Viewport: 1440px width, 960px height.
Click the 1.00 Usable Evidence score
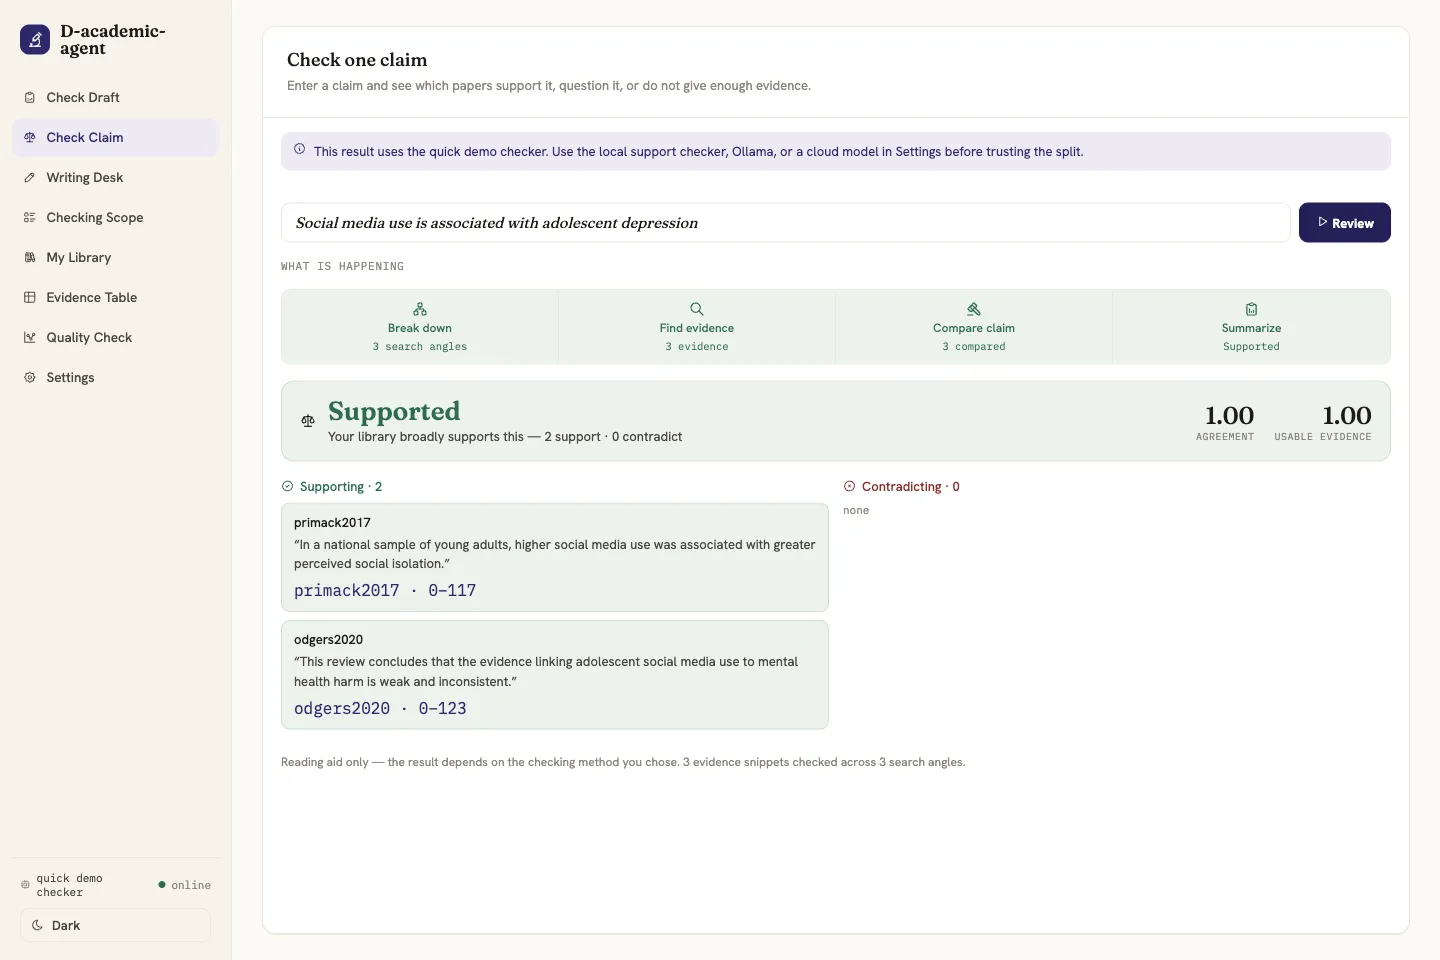(x=1347, y=415)
